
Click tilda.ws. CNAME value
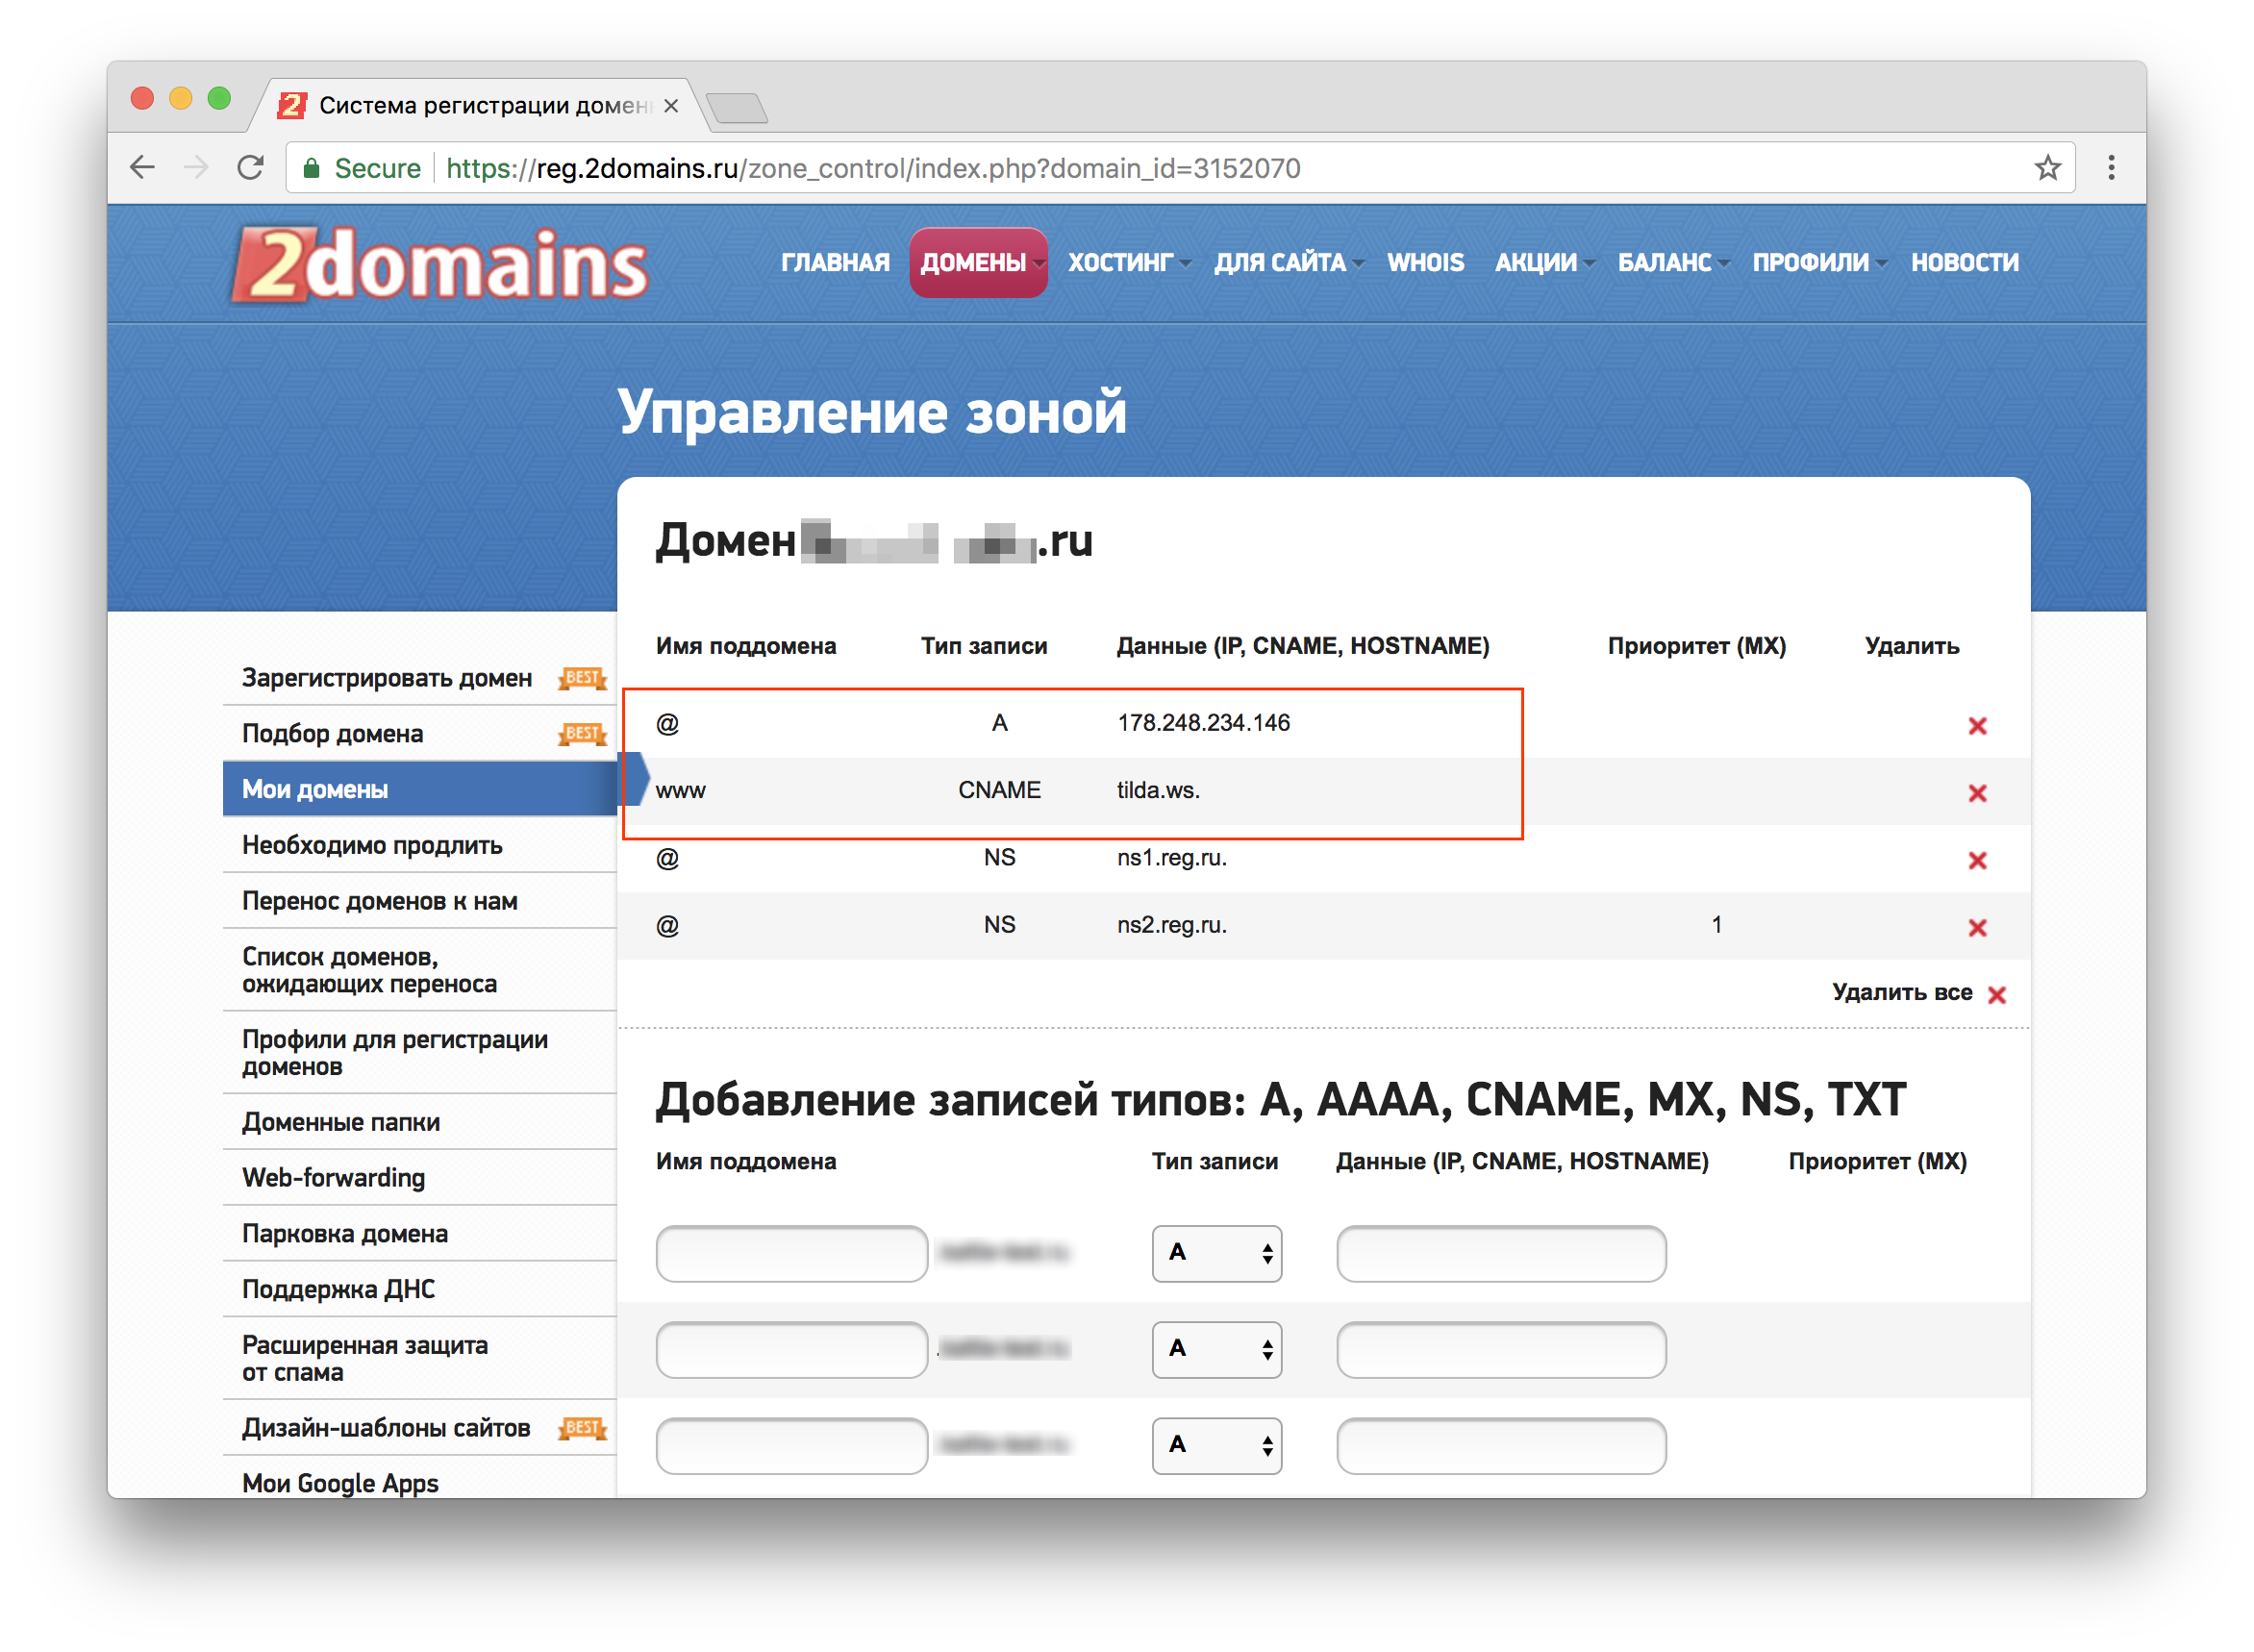click(1157, 790)
